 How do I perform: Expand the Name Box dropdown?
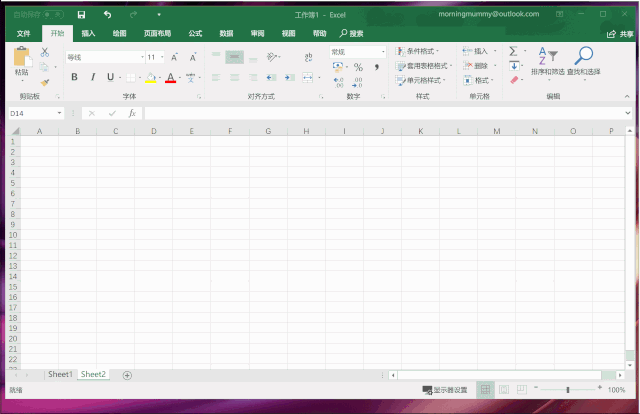60,114
